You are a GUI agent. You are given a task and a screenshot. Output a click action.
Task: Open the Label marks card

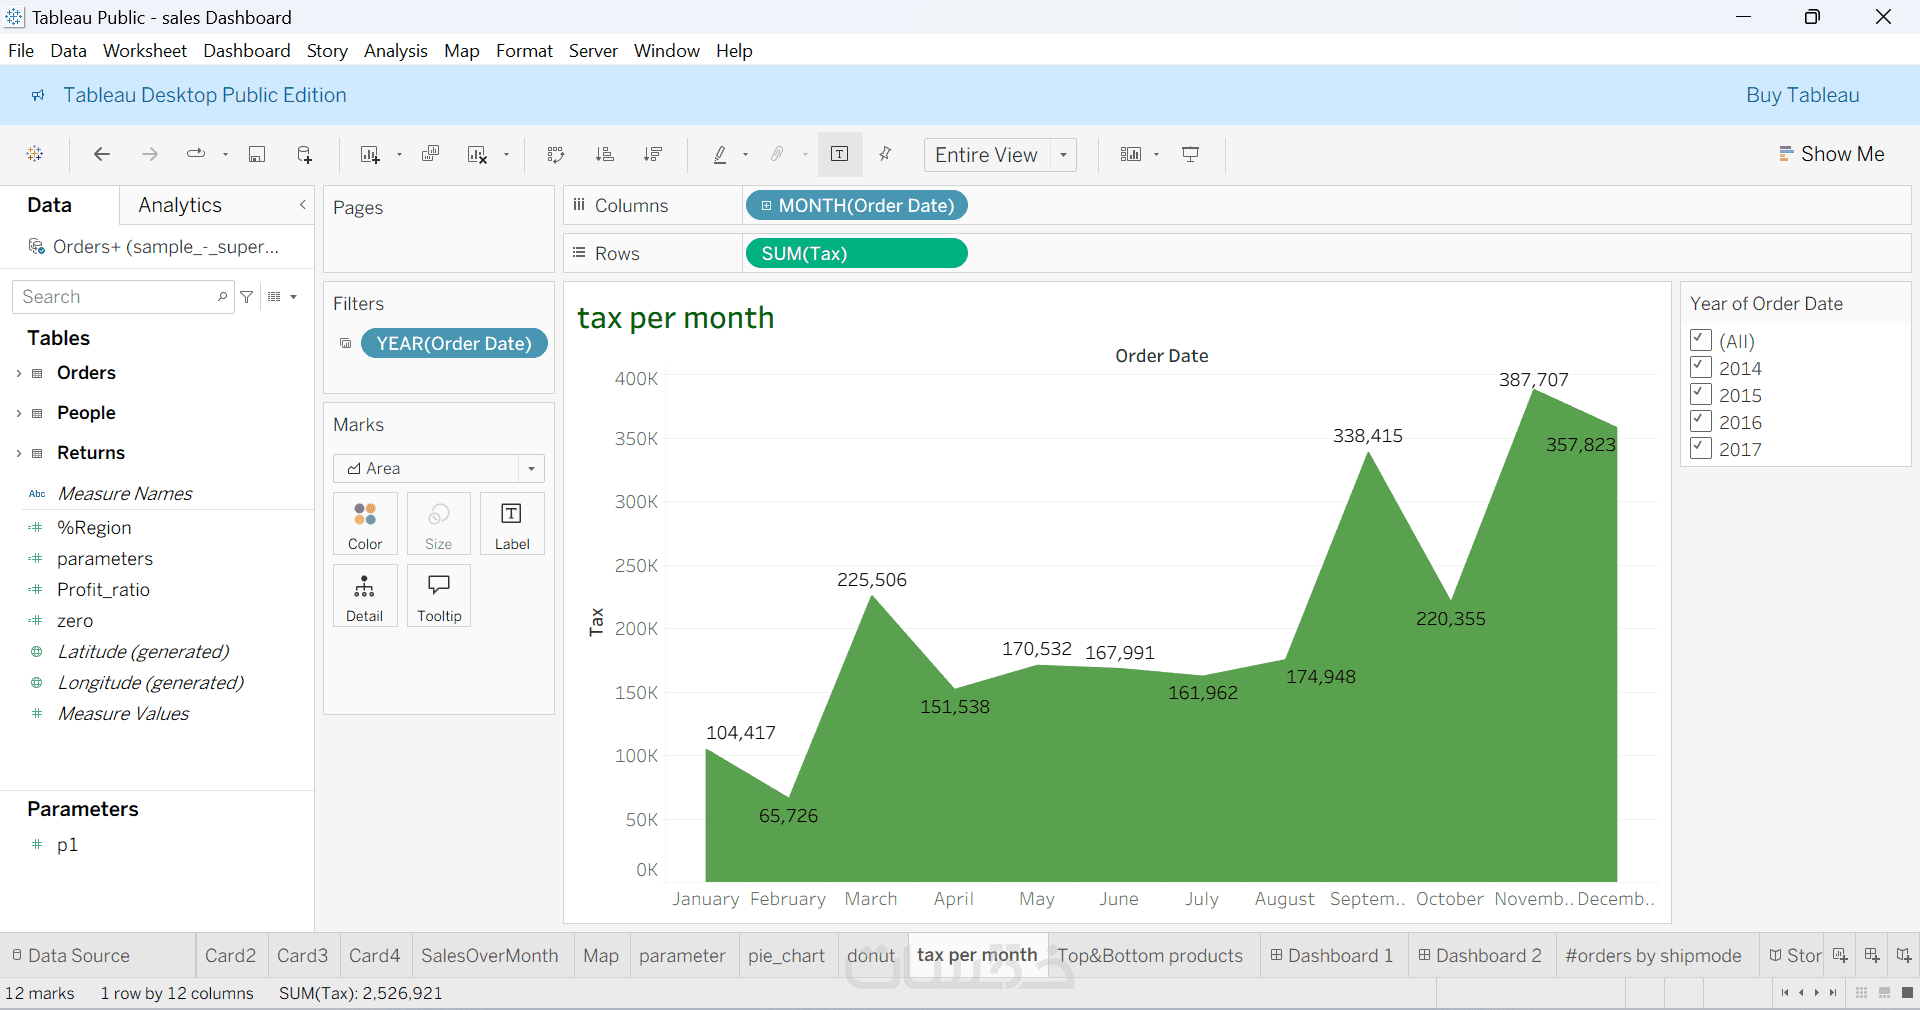point(512,524)
